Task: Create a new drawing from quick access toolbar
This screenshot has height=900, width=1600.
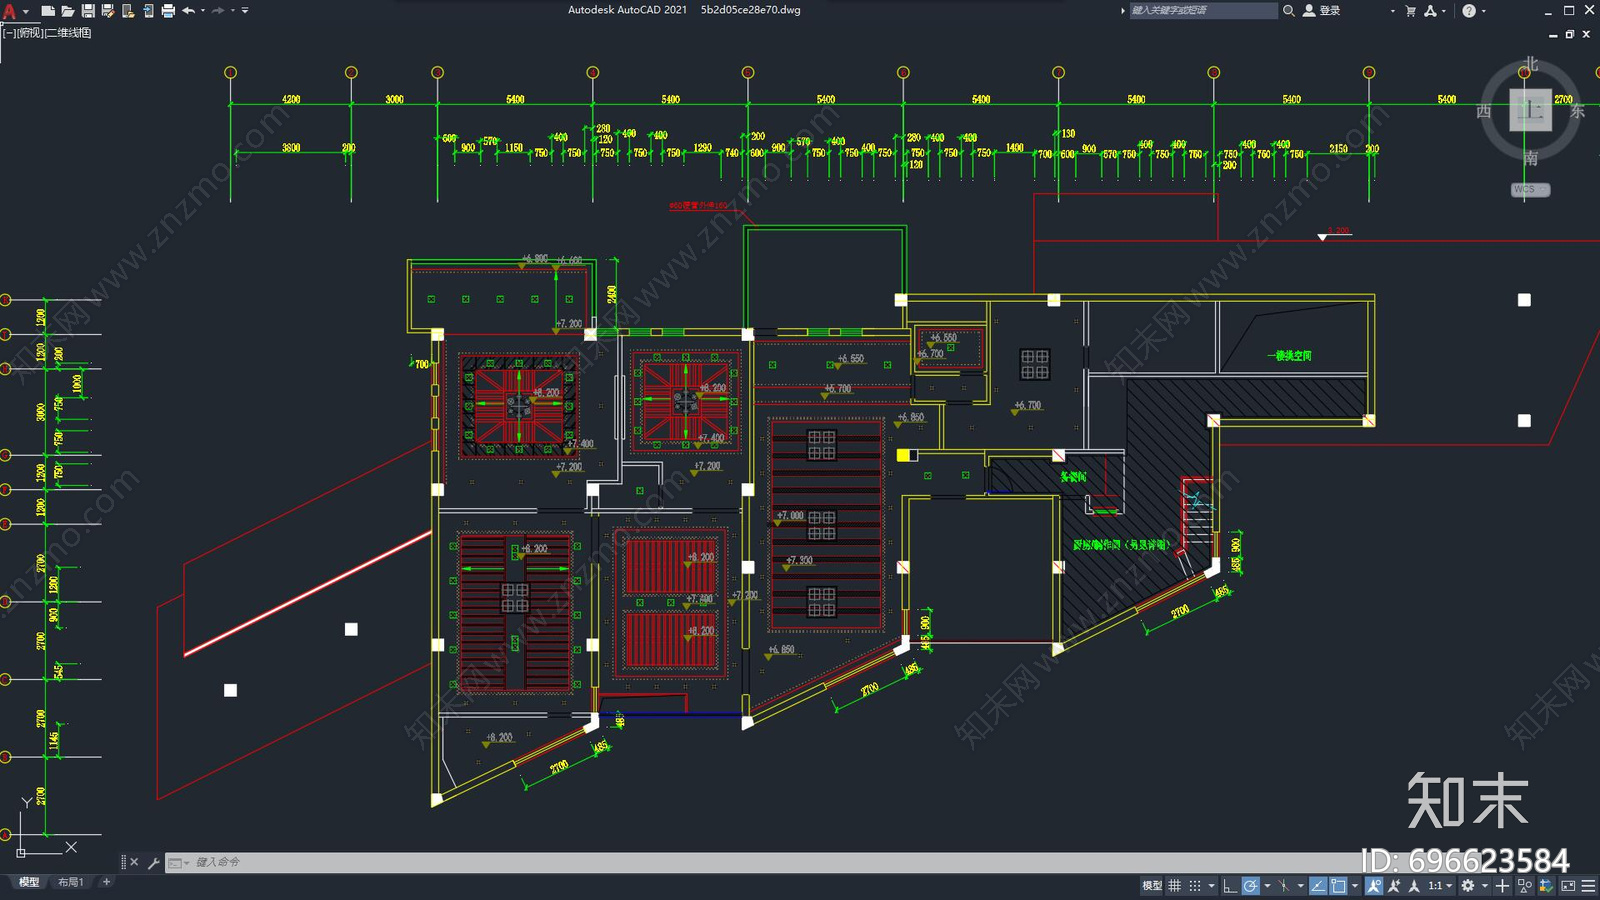Action: tap(48, 11)
